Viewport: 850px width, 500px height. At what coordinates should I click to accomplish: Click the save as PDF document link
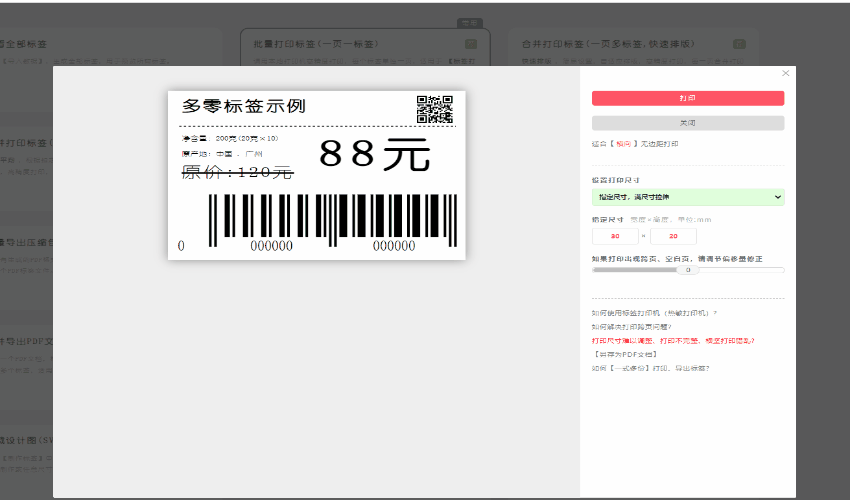626,354
